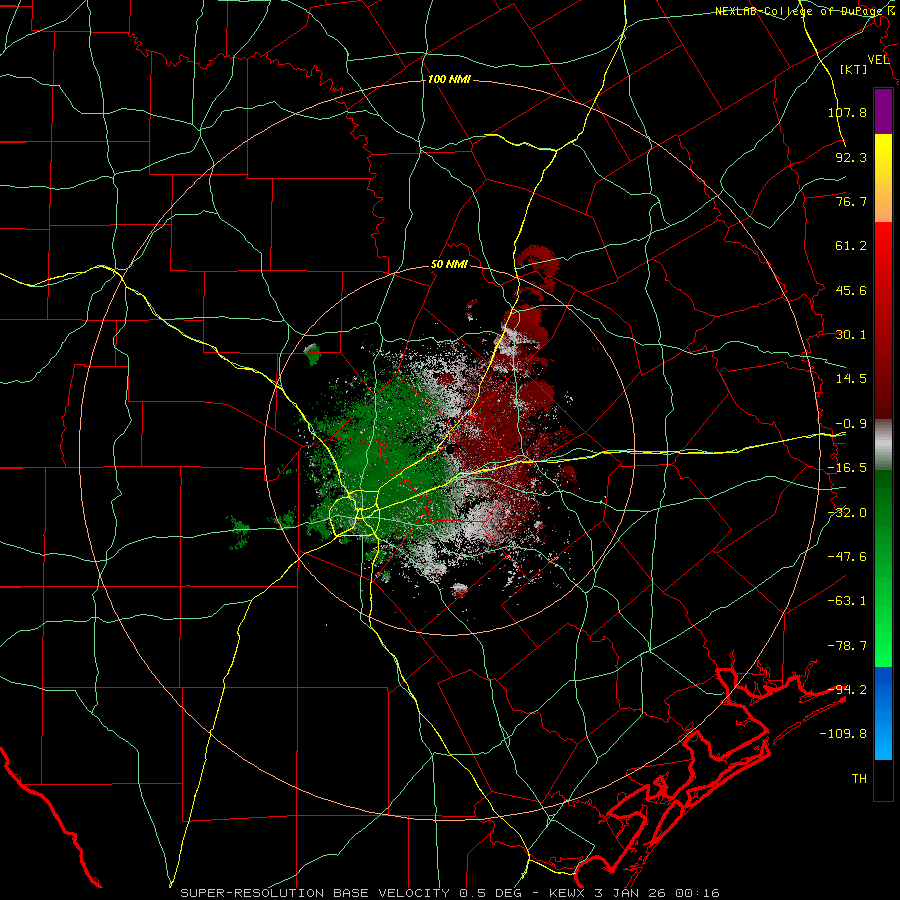Click the -0.9 velocity scale value
This screenshot has height=900, width=900.
pyautogui.click(x=851, y=424)
